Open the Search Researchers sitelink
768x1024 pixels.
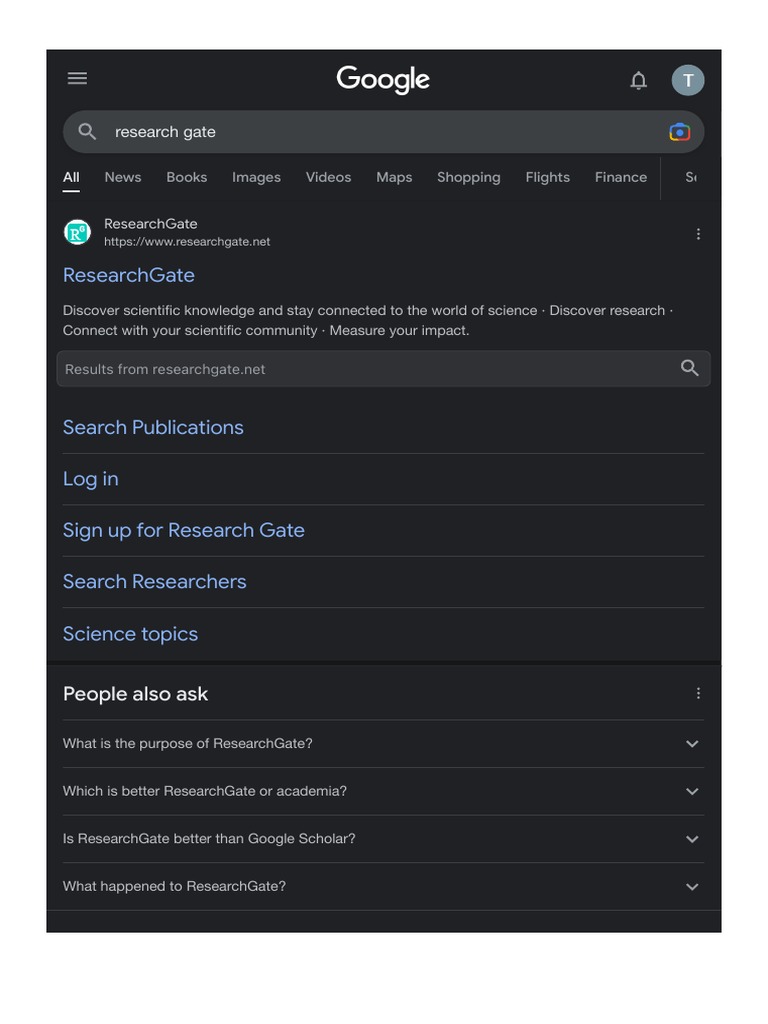(155, 581)
